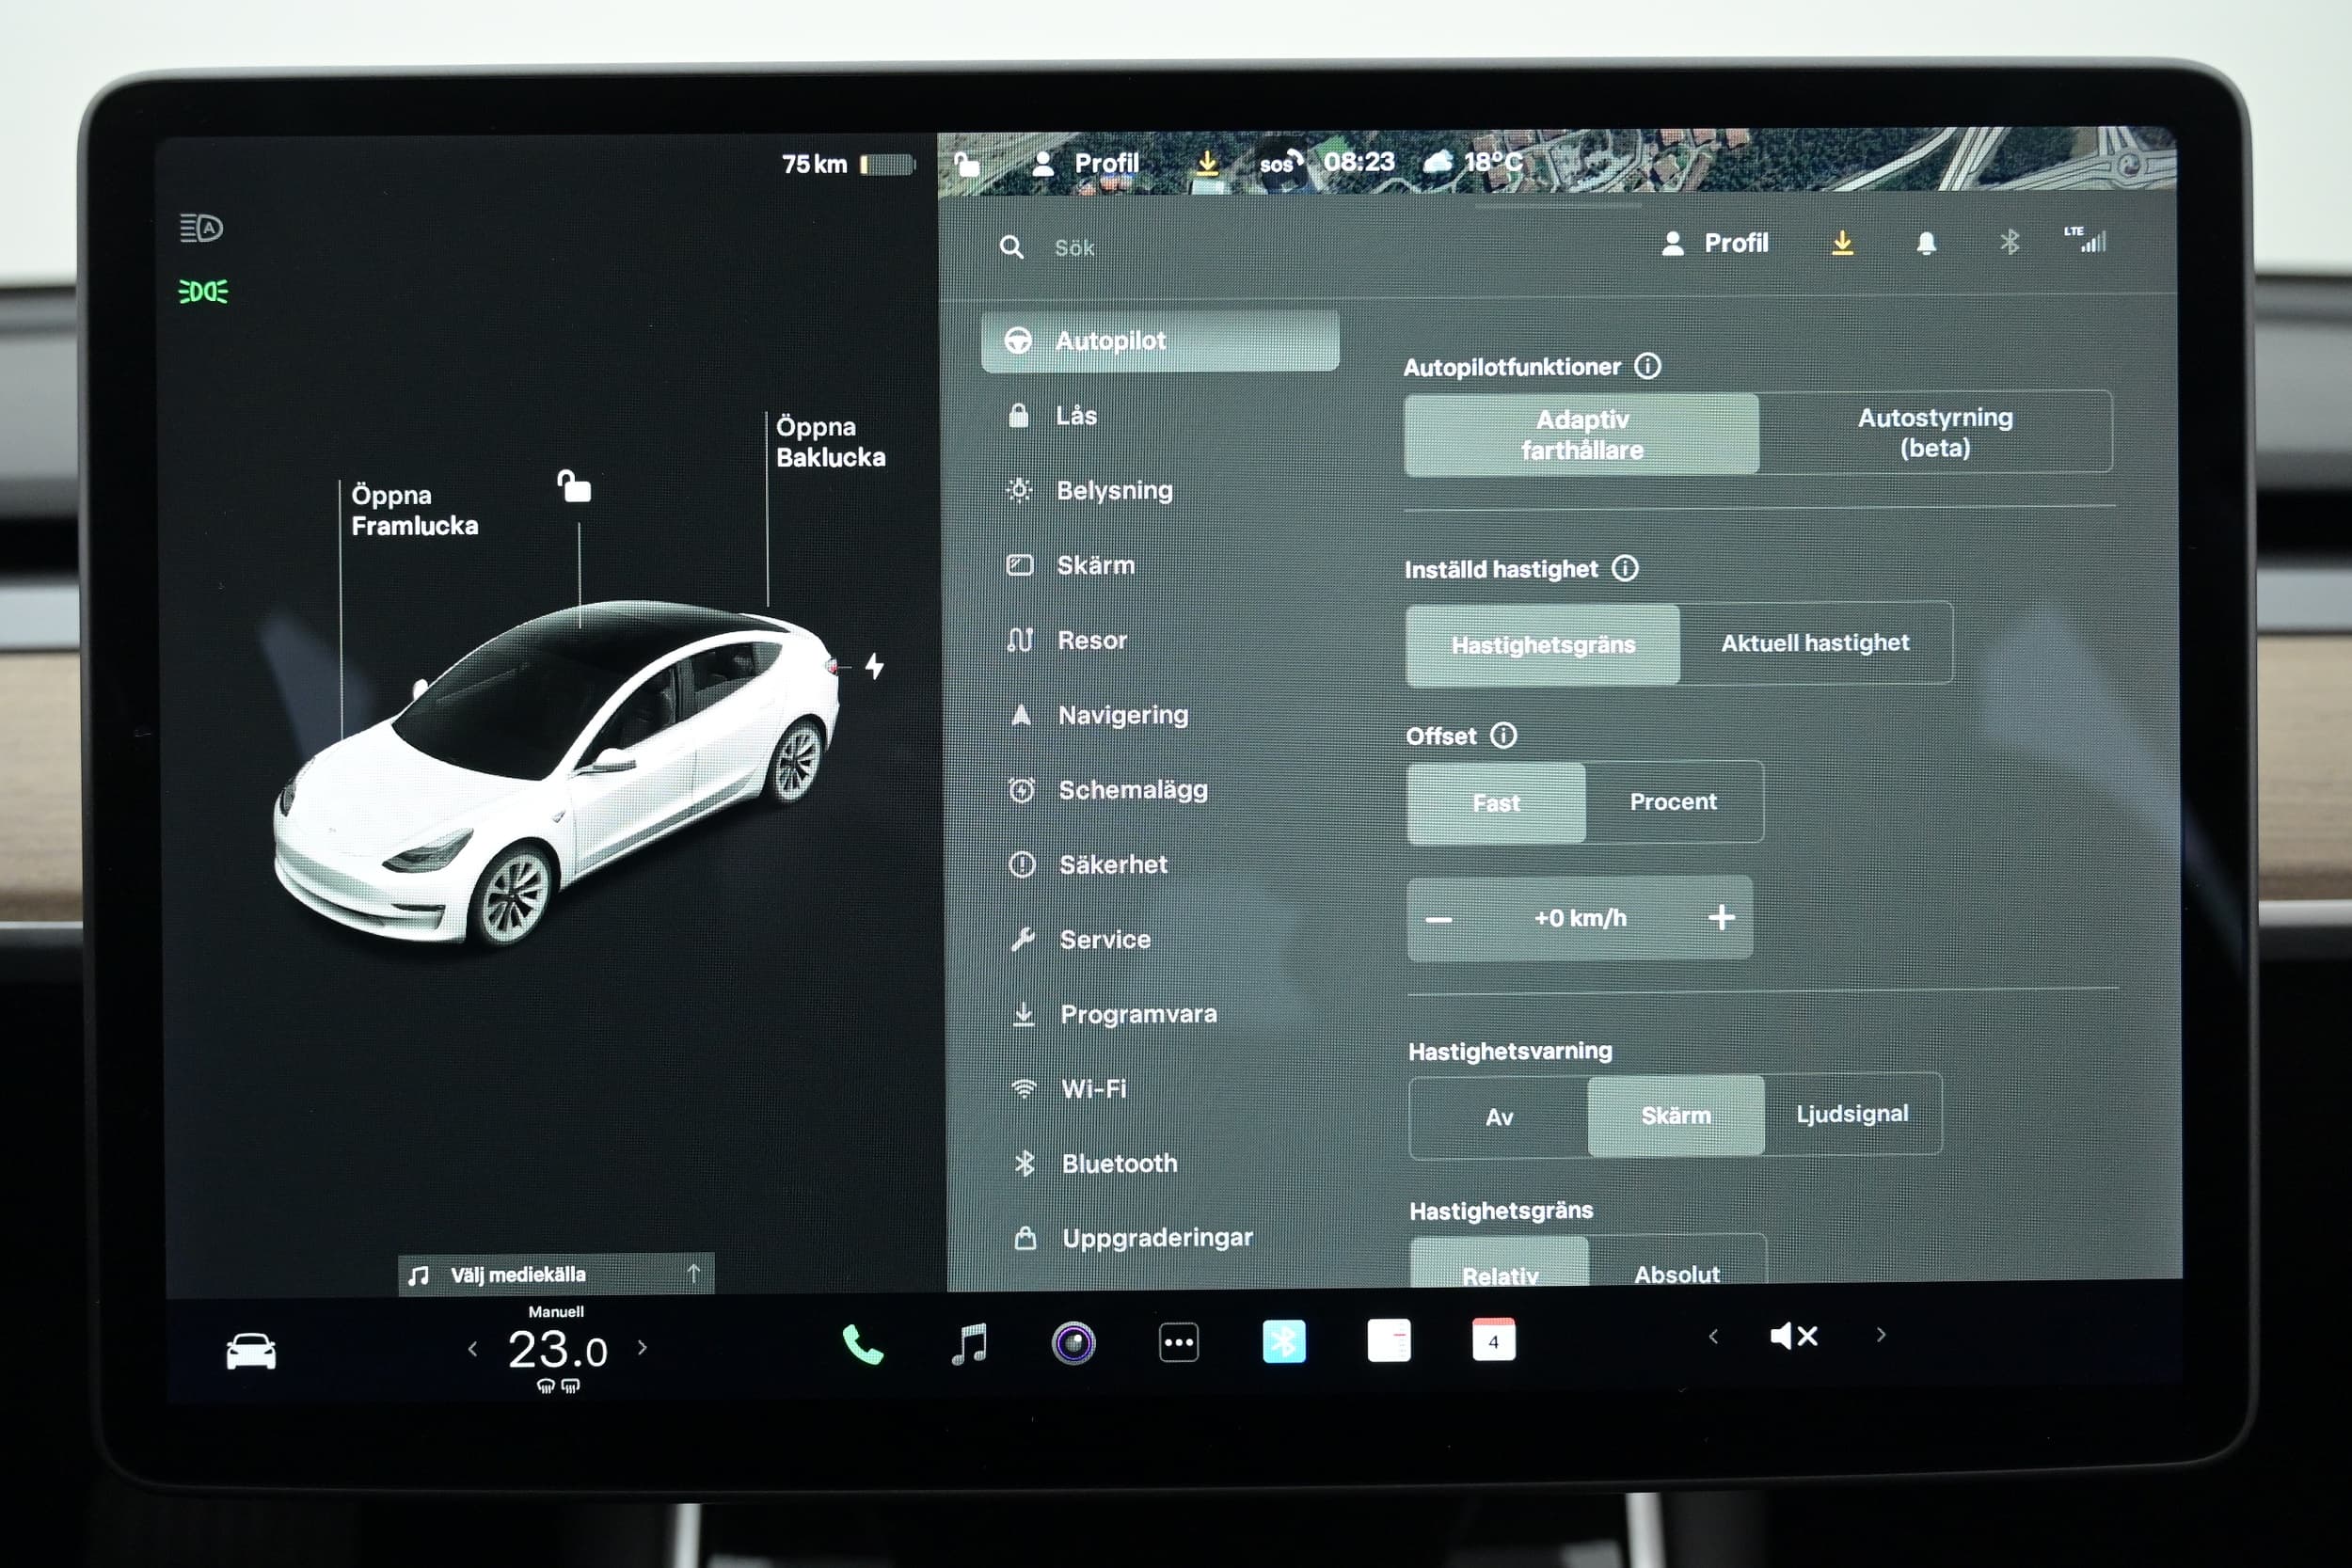Tap the weather 18°C indicator
This screenshot has height=1568, width=2352.
[1474, 161]
